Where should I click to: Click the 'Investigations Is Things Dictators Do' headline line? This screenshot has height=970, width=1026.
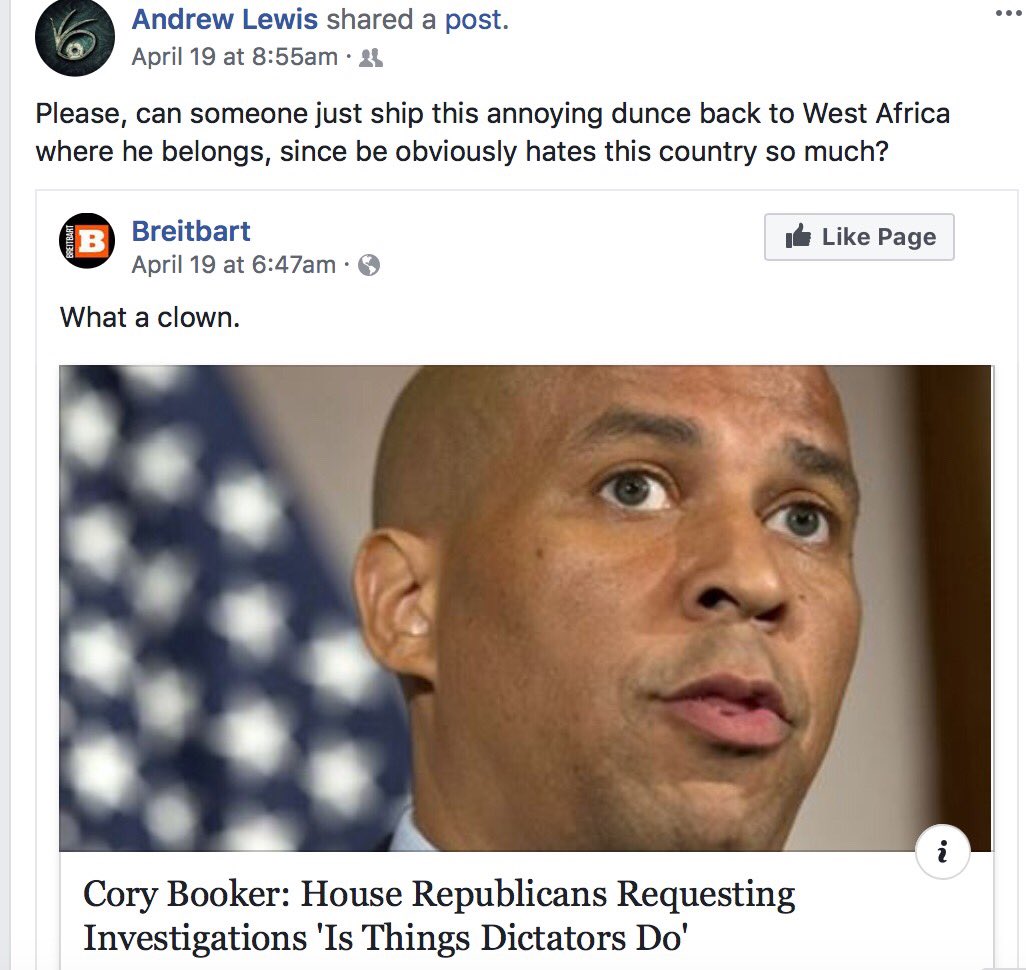(x=385, y=938)
